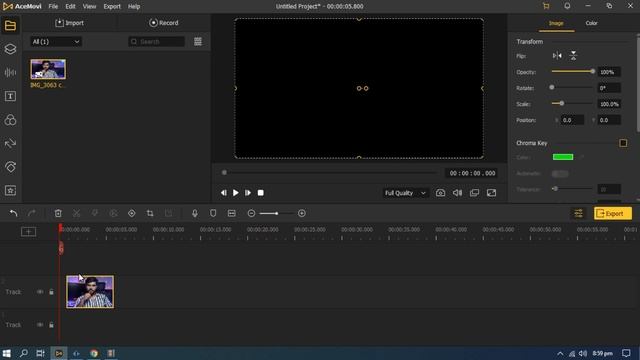Click the Record button
The image size is (640, 360).
click(x=164, y=23)
